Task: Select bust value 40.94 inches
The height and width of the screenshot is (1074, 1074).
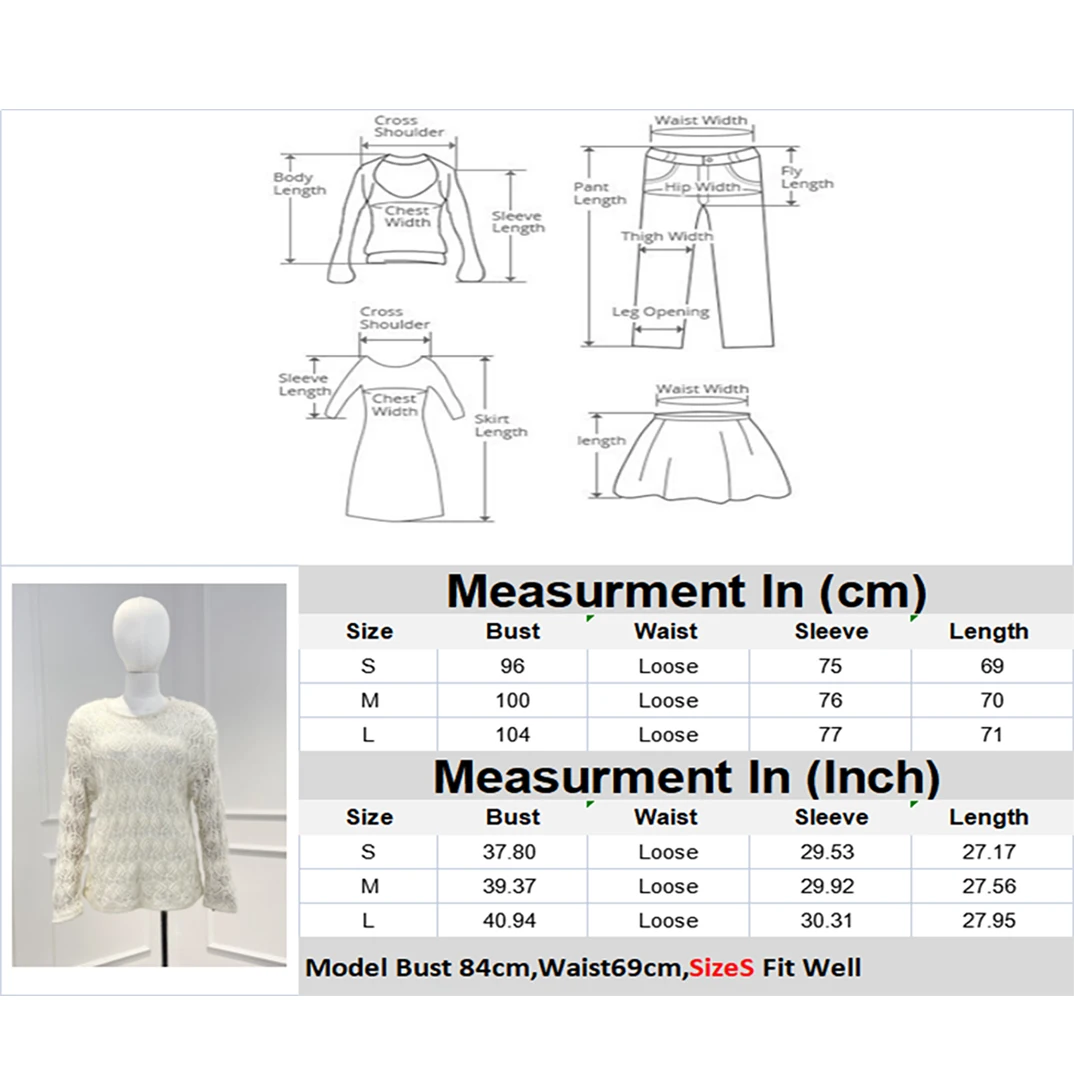Action: click(509, 920)
